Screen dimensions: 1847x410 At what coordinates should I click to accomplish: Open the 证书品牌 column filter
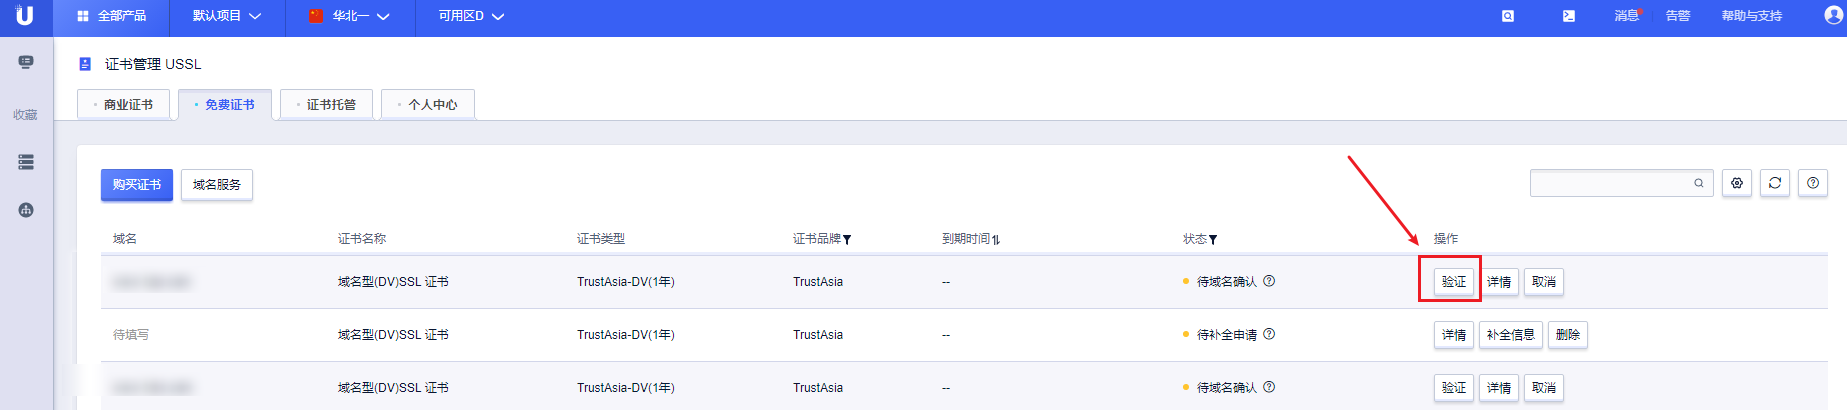tap(847, 240)
